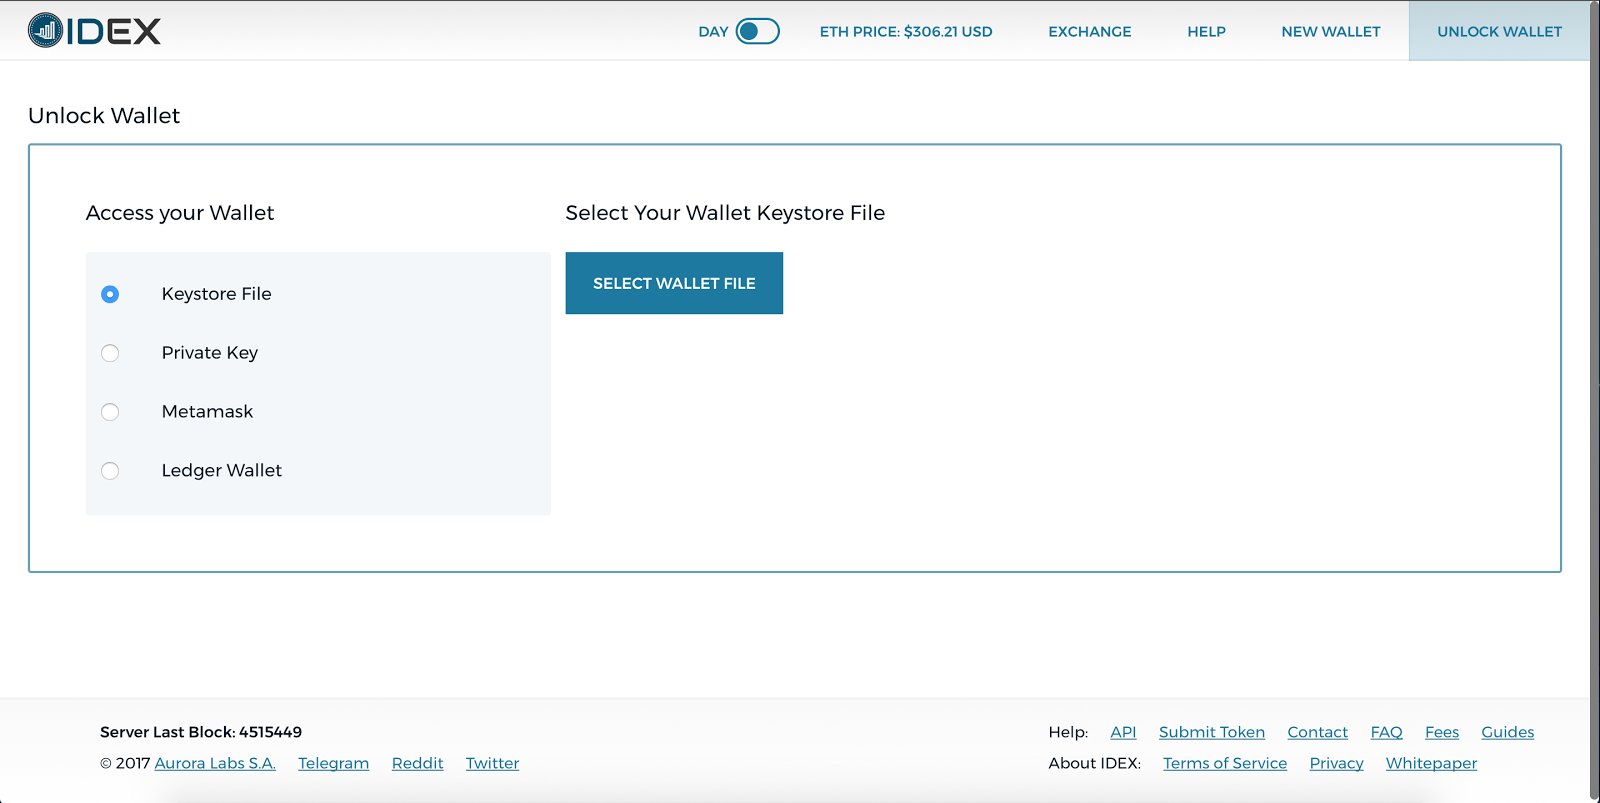This screenshot has width=1600, height=803.
Task: Click the ETH PRICE text in header
Action: 906,32
